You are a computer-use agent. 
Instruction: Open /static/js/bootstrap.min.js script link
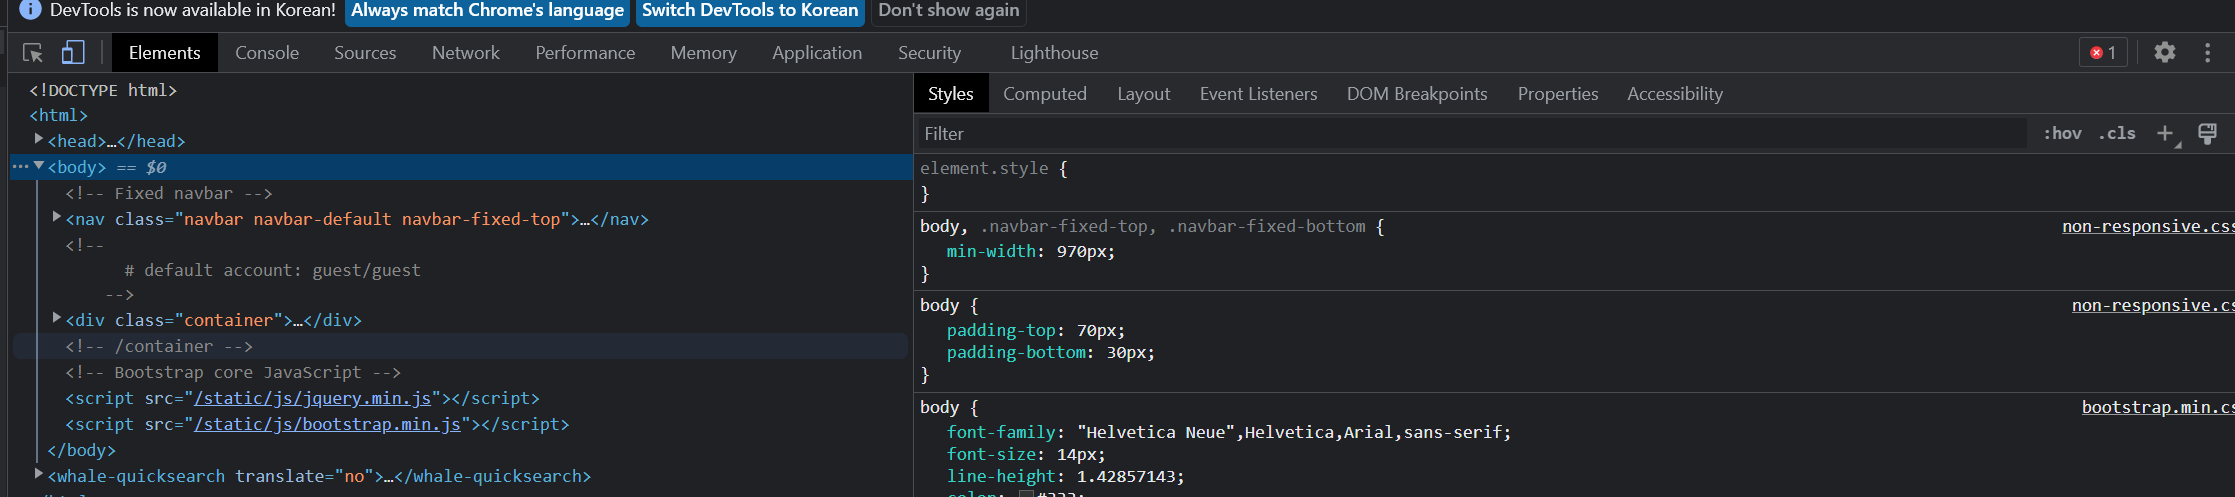tap(328, 424)
